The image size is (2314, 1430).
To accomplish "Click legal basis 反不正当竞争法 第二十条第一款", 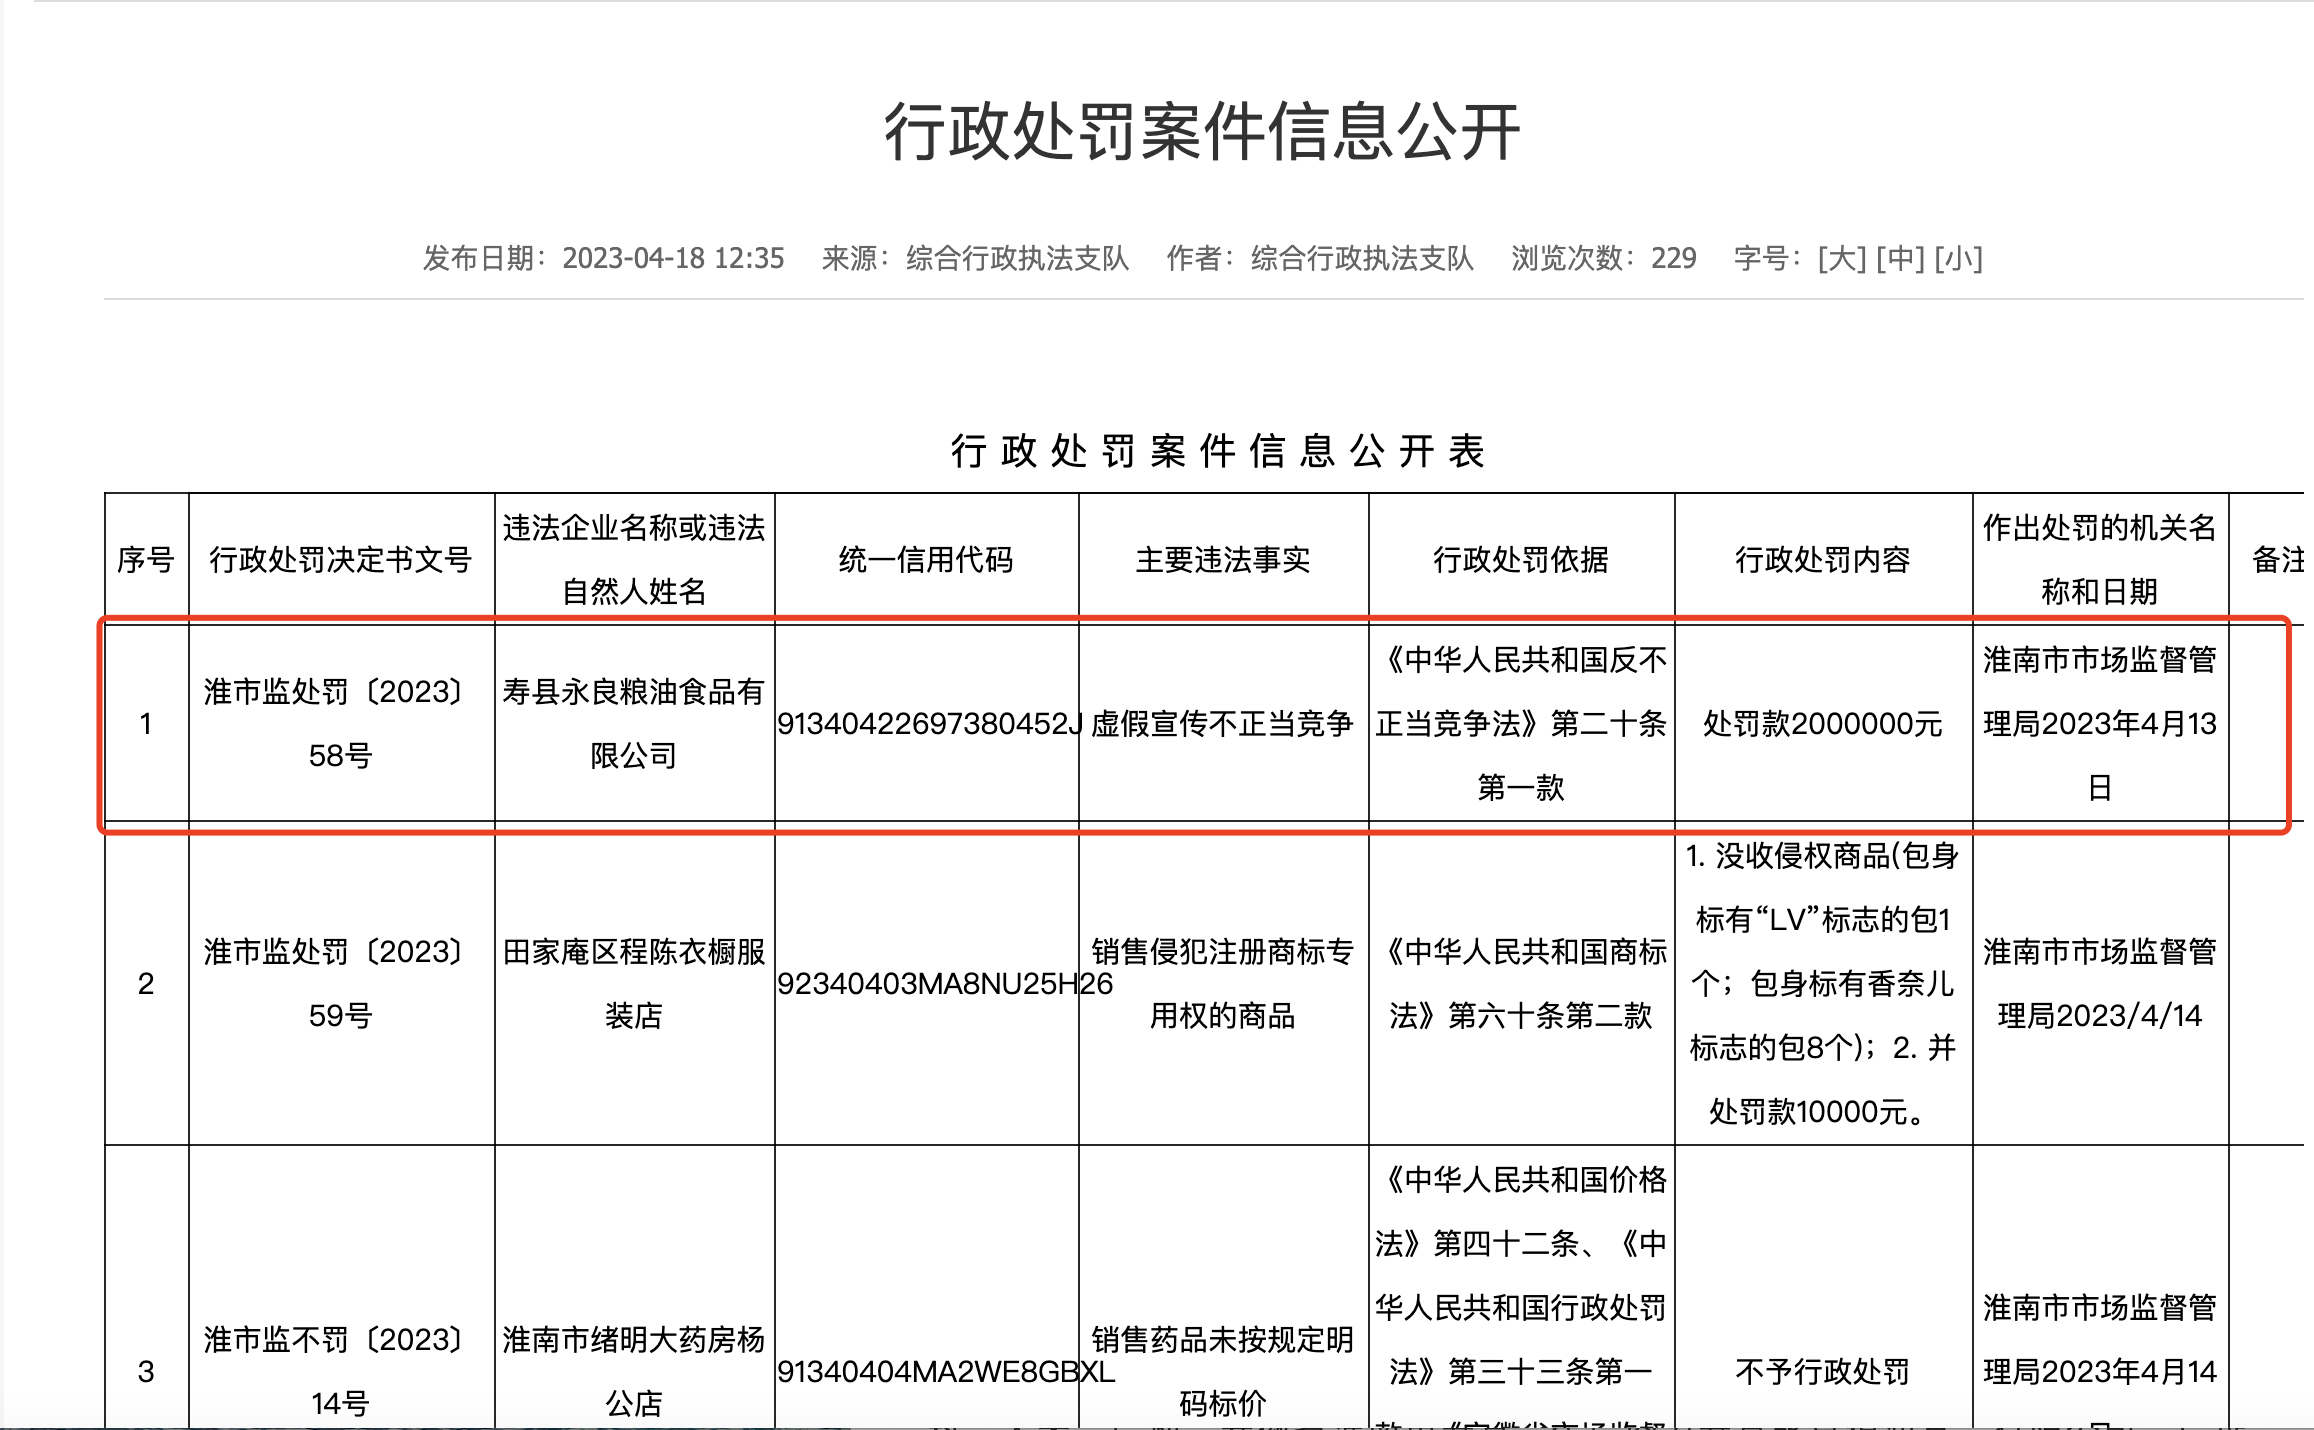I will pos(1521,723).
